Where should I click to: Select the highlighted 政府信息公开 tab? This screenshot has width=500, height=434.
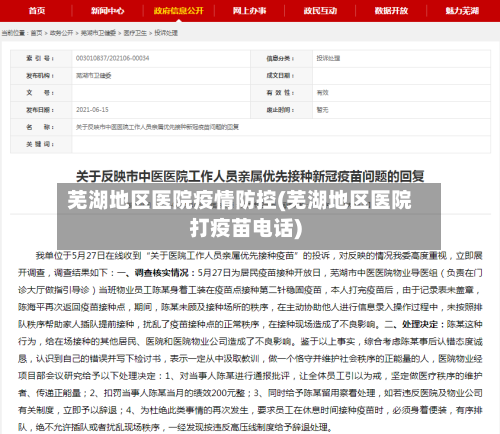(x=178, y=11)
